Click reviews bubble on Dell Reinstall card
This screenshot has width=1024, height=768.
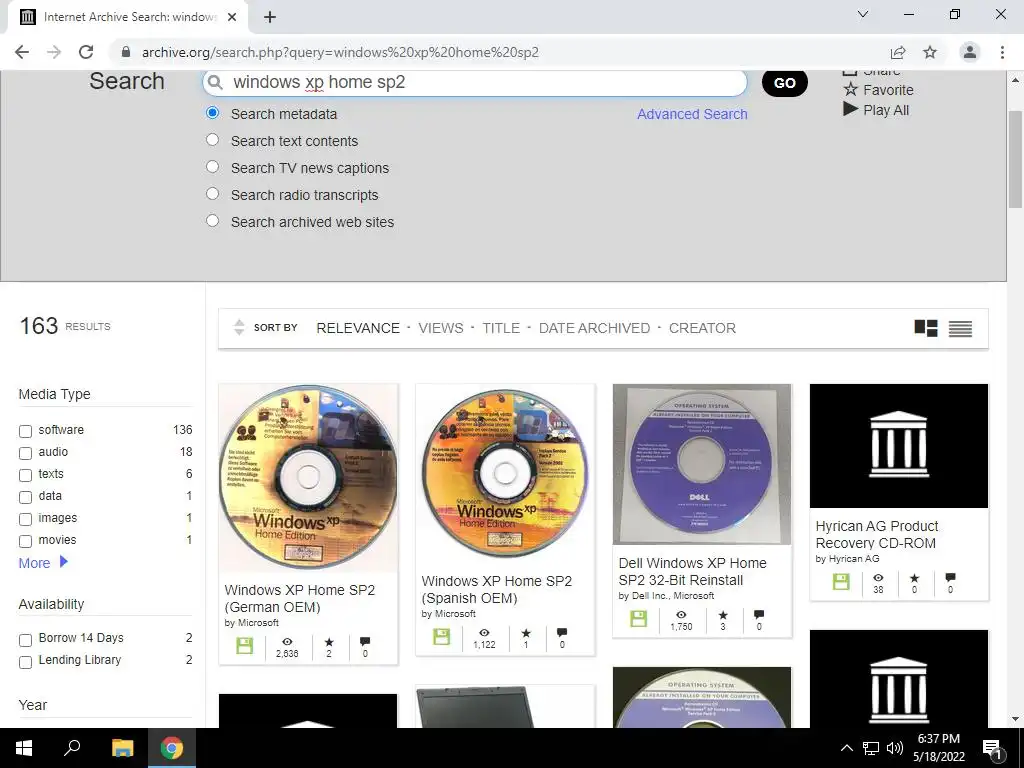(758, 615)
